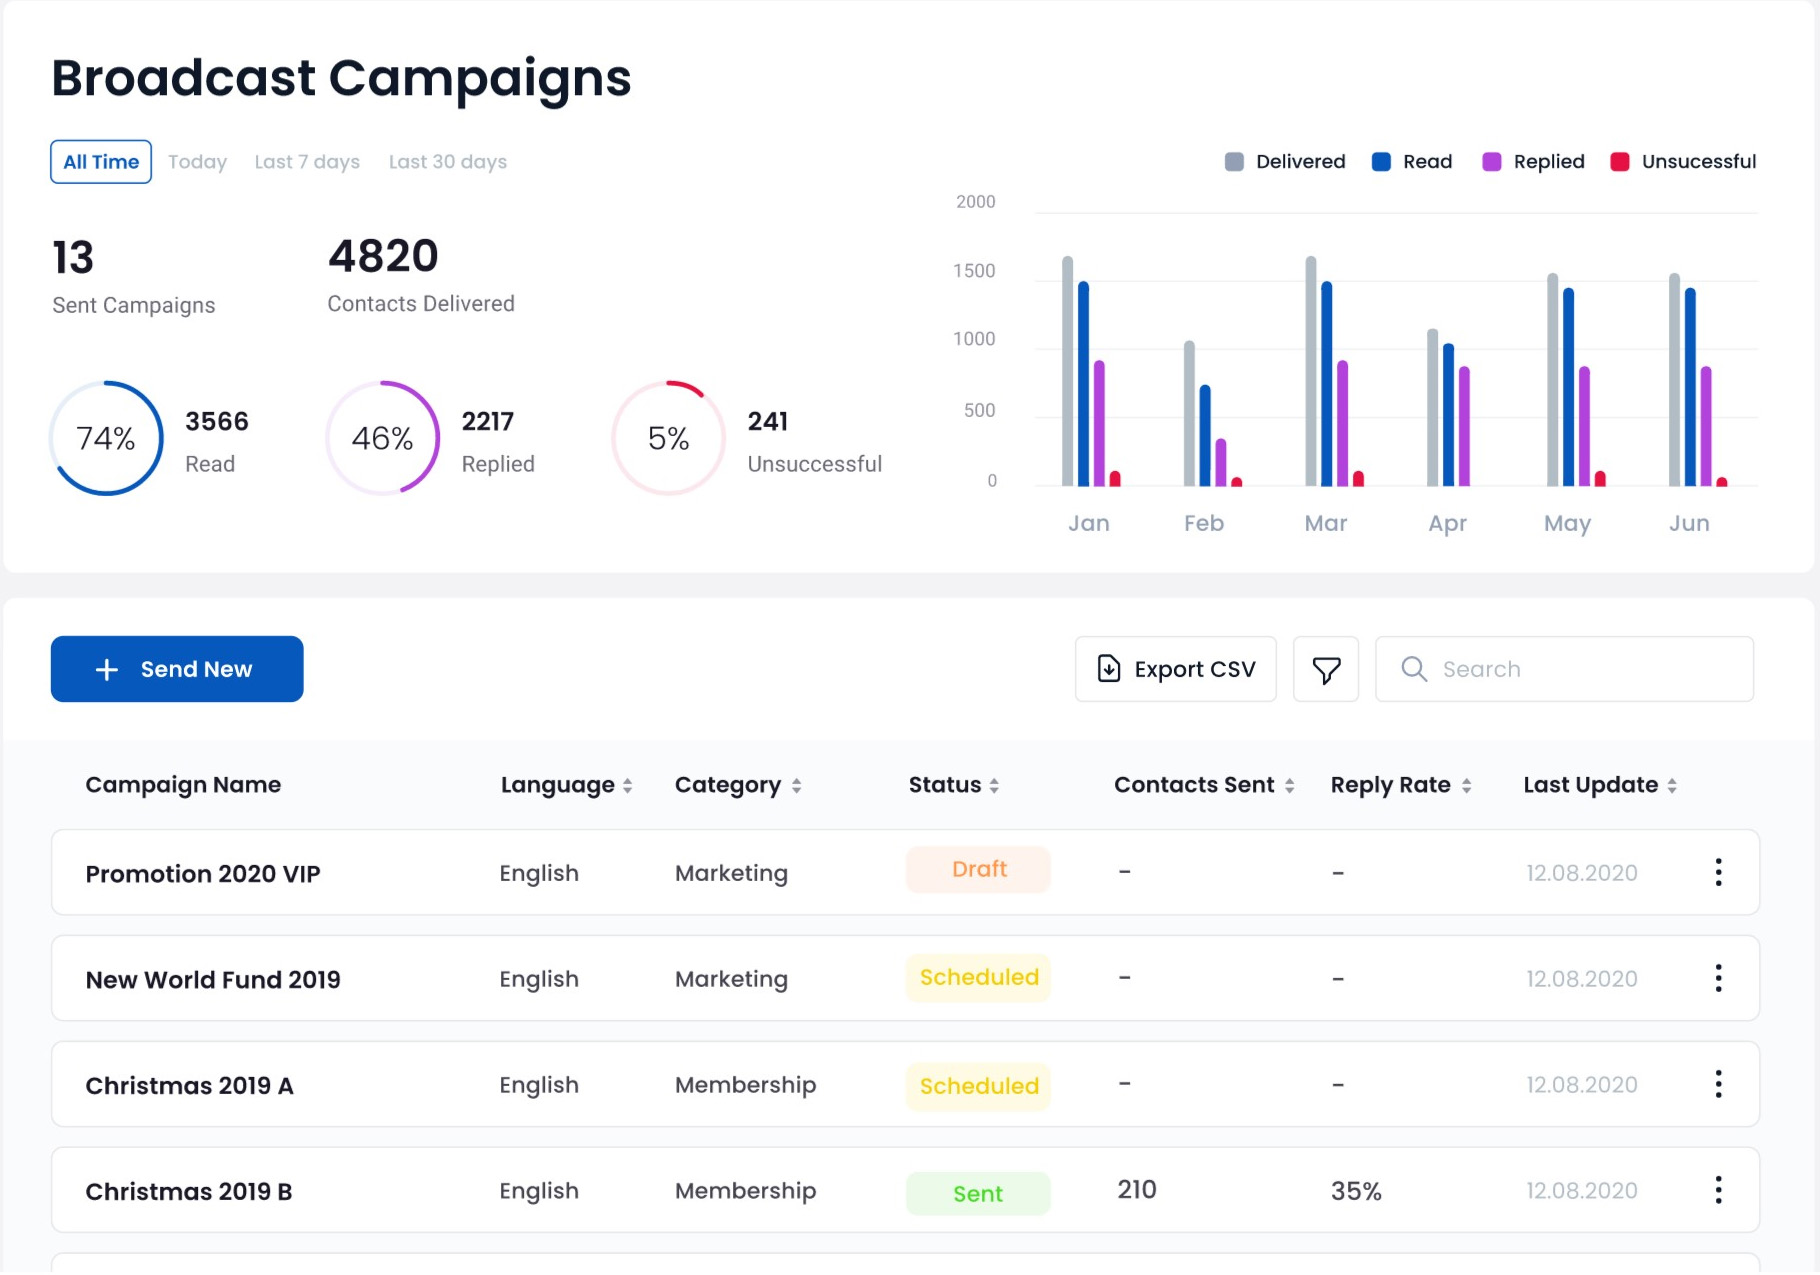Switch to Last 7 days filter
This screenshot has width=1820, height=1275.
(307, 162)
